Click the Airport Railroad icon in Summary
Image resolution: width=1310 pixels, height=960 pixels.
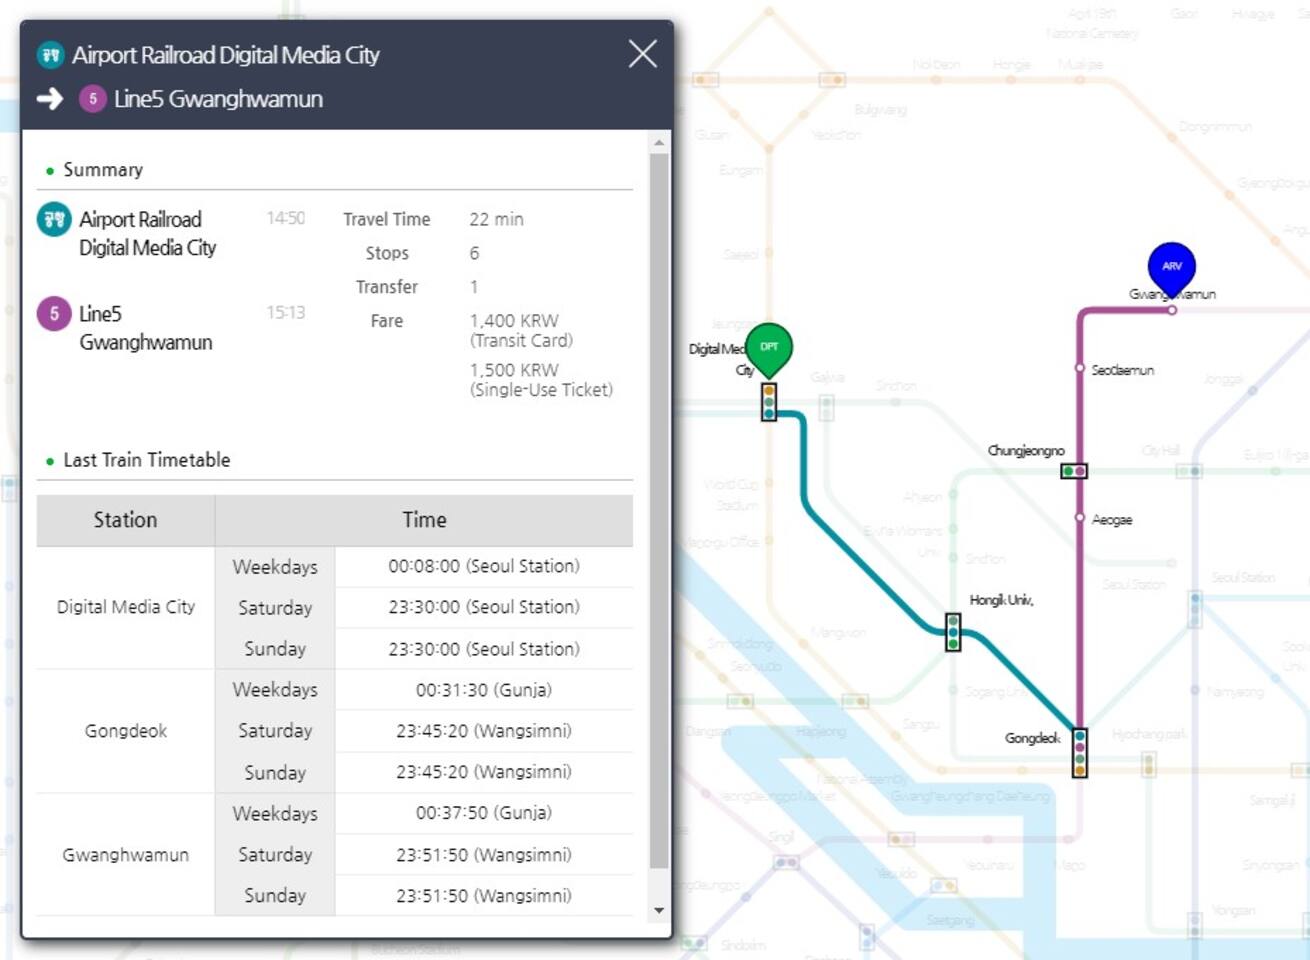54,219
